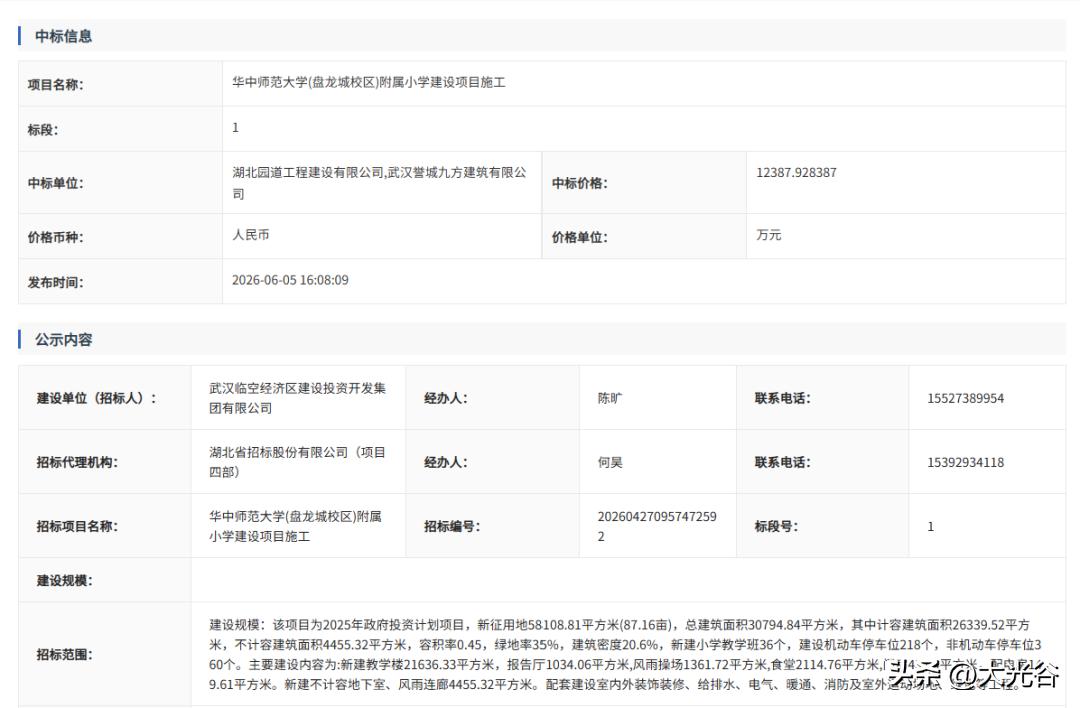Select tender number 202604270957472592

(x=657, y=526)
